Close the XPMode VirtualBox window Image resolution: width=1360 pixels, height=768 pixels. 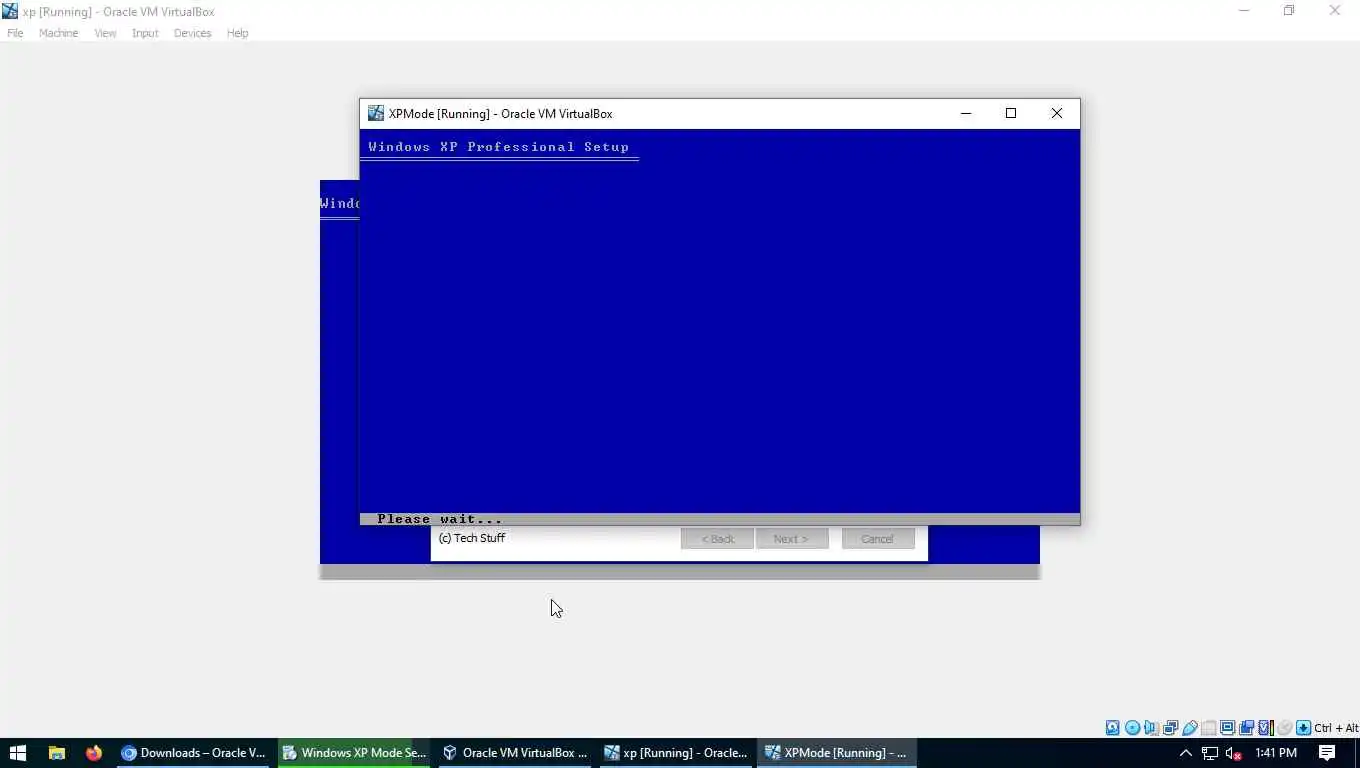coord(1057,113)
